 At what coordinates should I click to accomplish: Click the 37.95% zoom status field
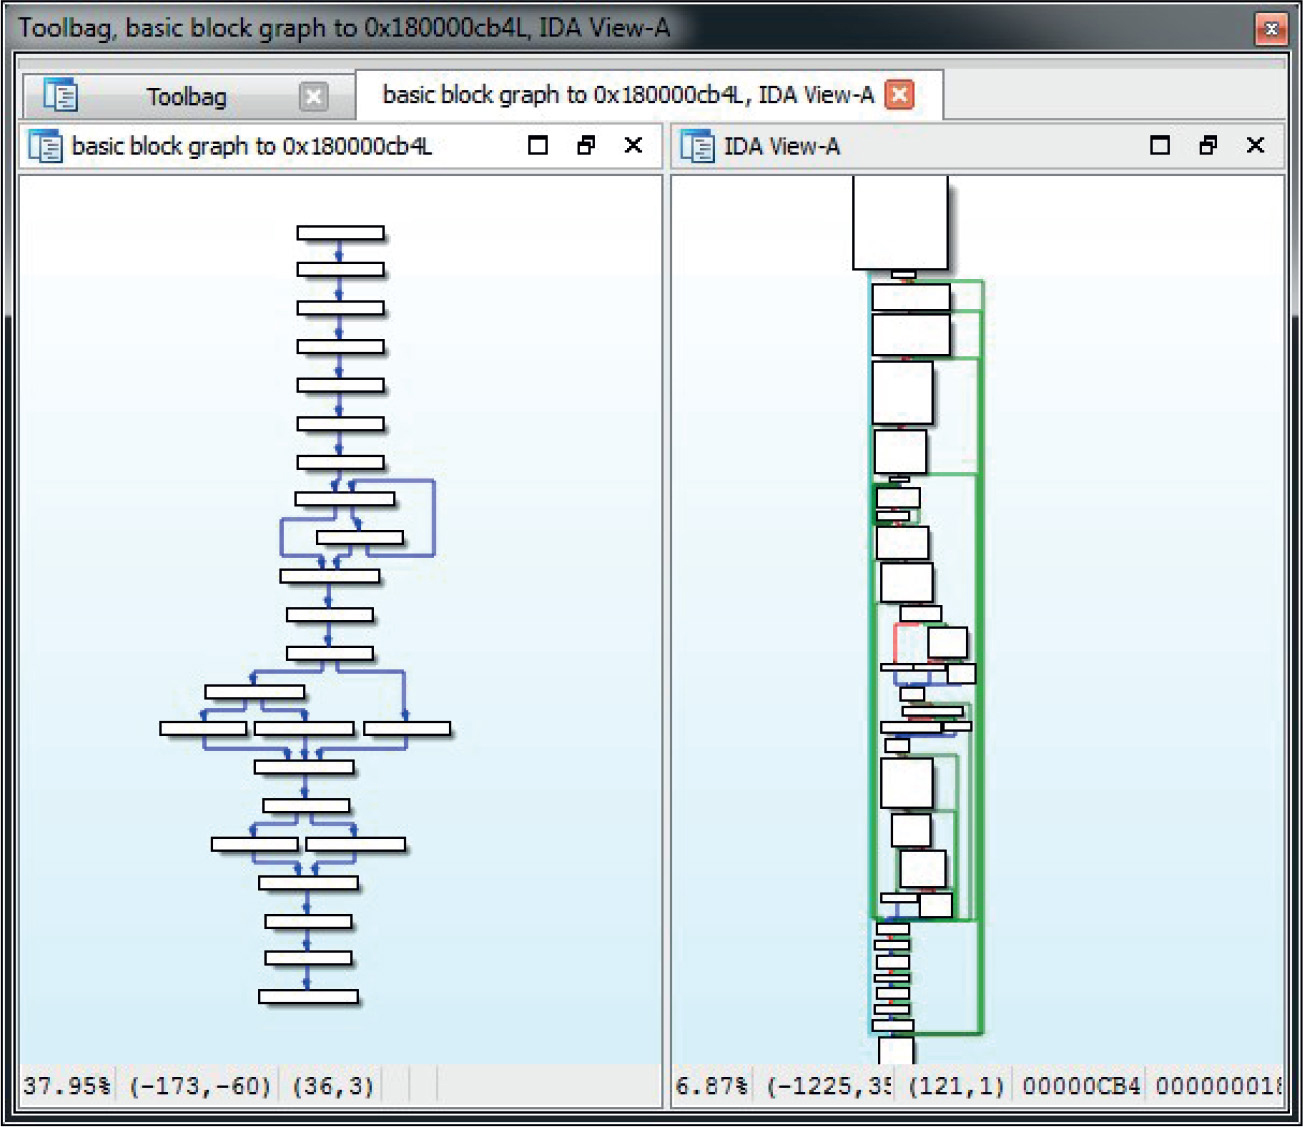tap(67, 1086)
